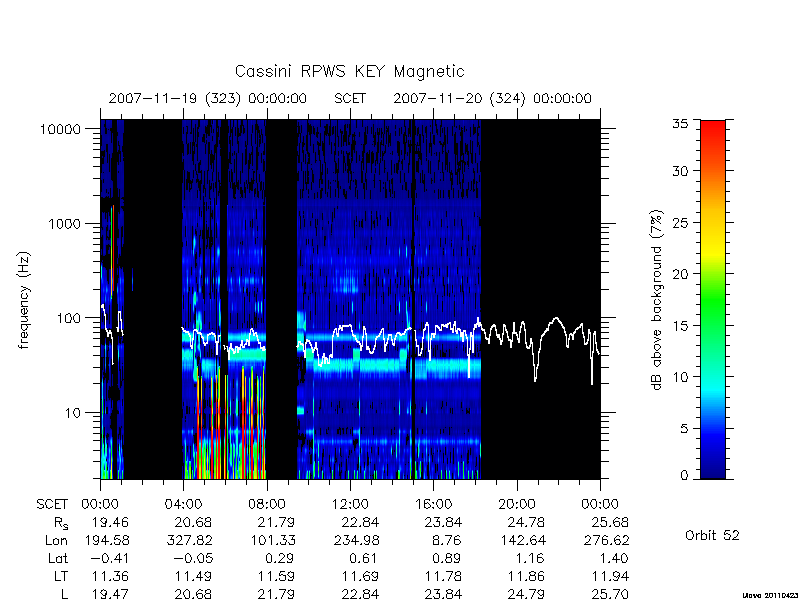Select the Rs value 22.84
The width and height of the screenshot is (800, 600).
tap(360, 522)
